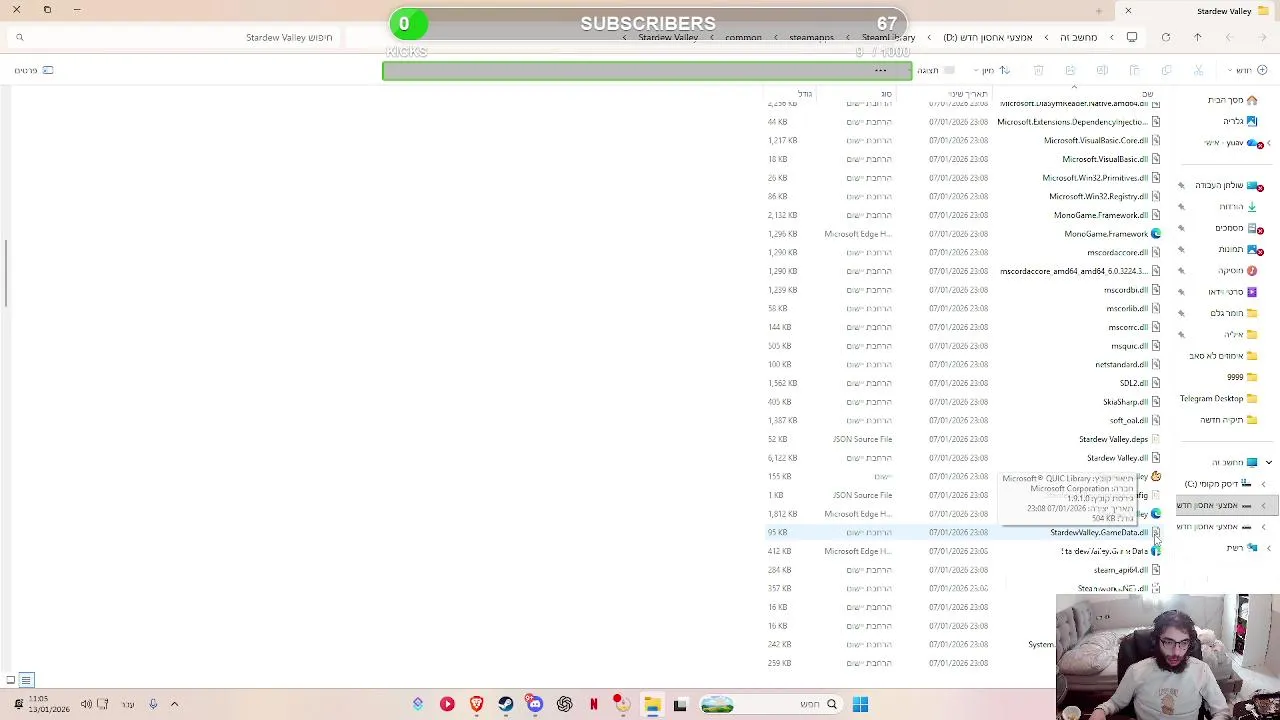Click מחשב זה in the breadcrumb path
The width and height of the screenshot is (1280, 720).
1078,37
